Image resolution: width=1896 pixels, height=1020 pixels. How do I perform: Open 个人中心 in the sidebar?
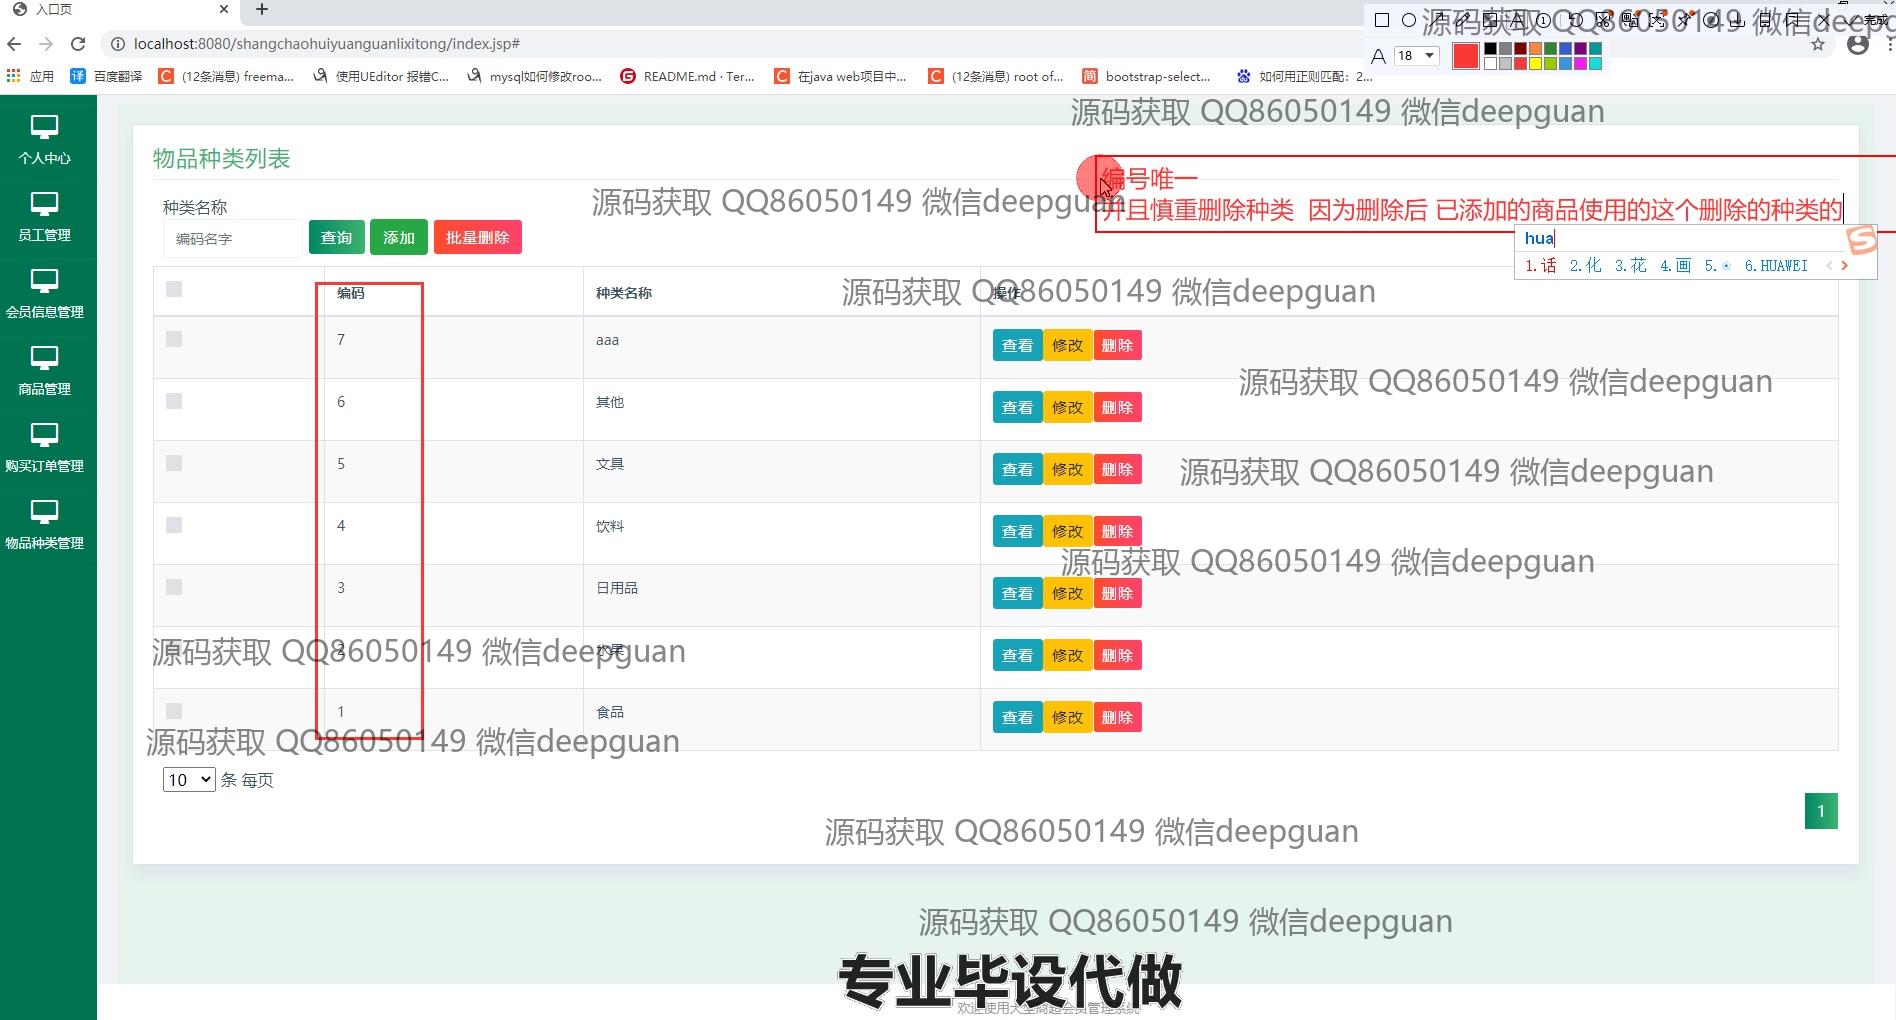pos(45,138)
